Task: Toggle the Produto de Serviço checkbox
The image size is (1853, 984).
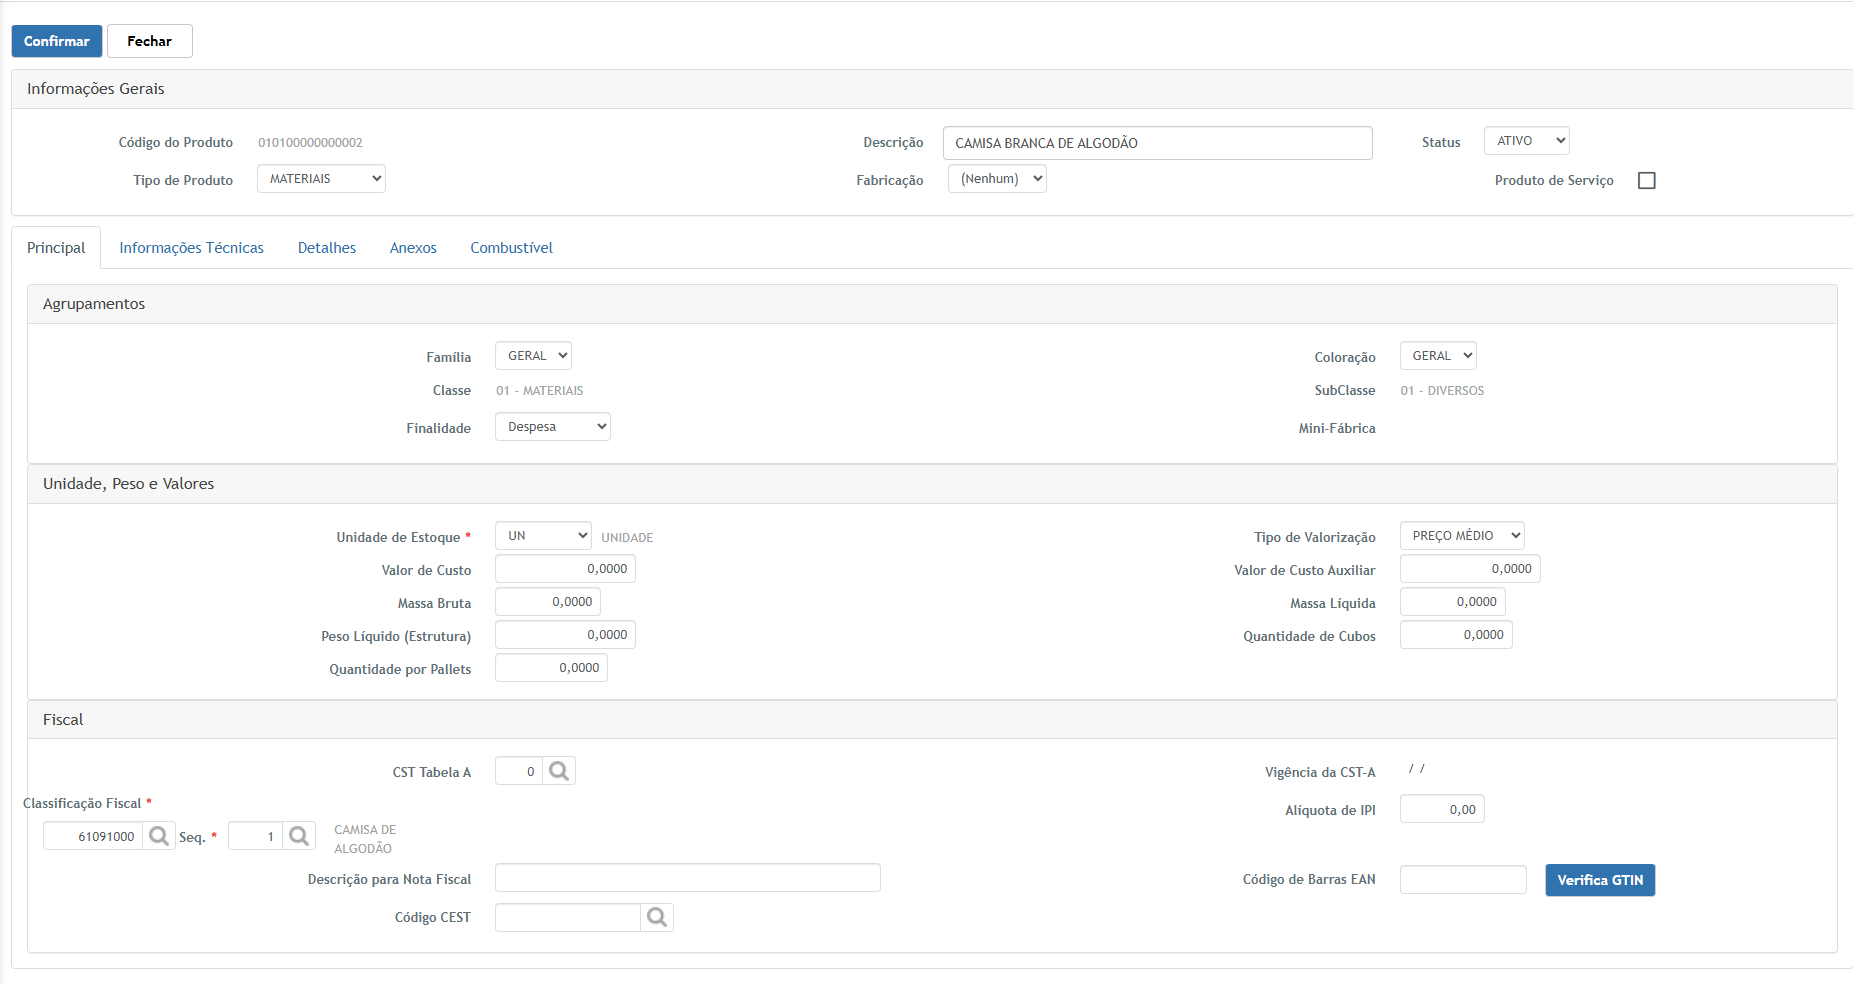Action: (1646, 181)
